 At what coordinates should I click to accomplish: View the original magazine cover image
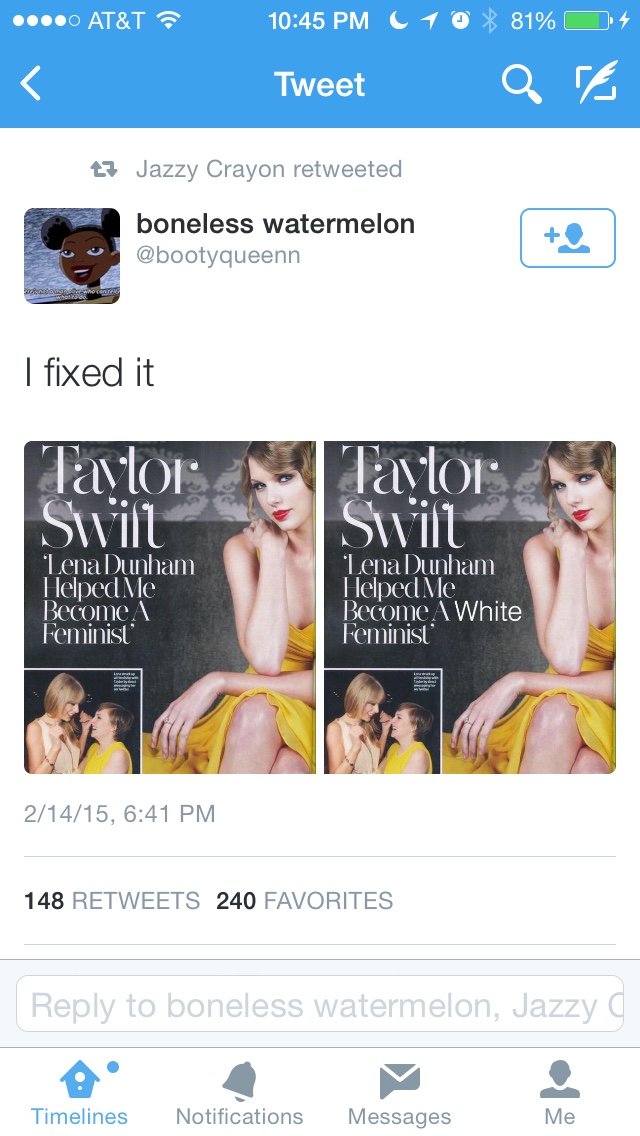click(170, 607)
